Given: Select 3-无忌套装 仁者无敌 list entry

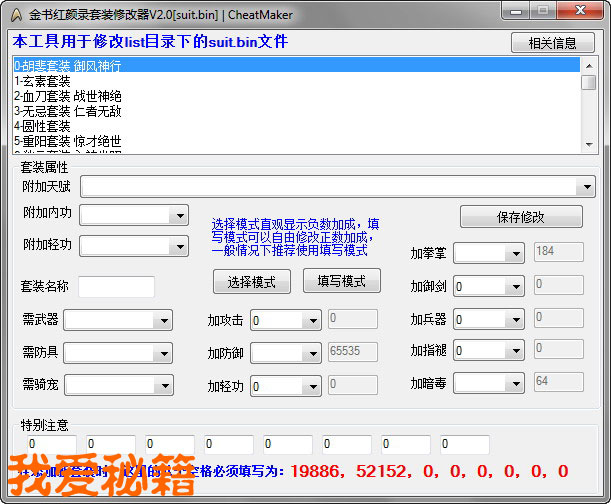Looking at the screenshot, I should (68, 111).
